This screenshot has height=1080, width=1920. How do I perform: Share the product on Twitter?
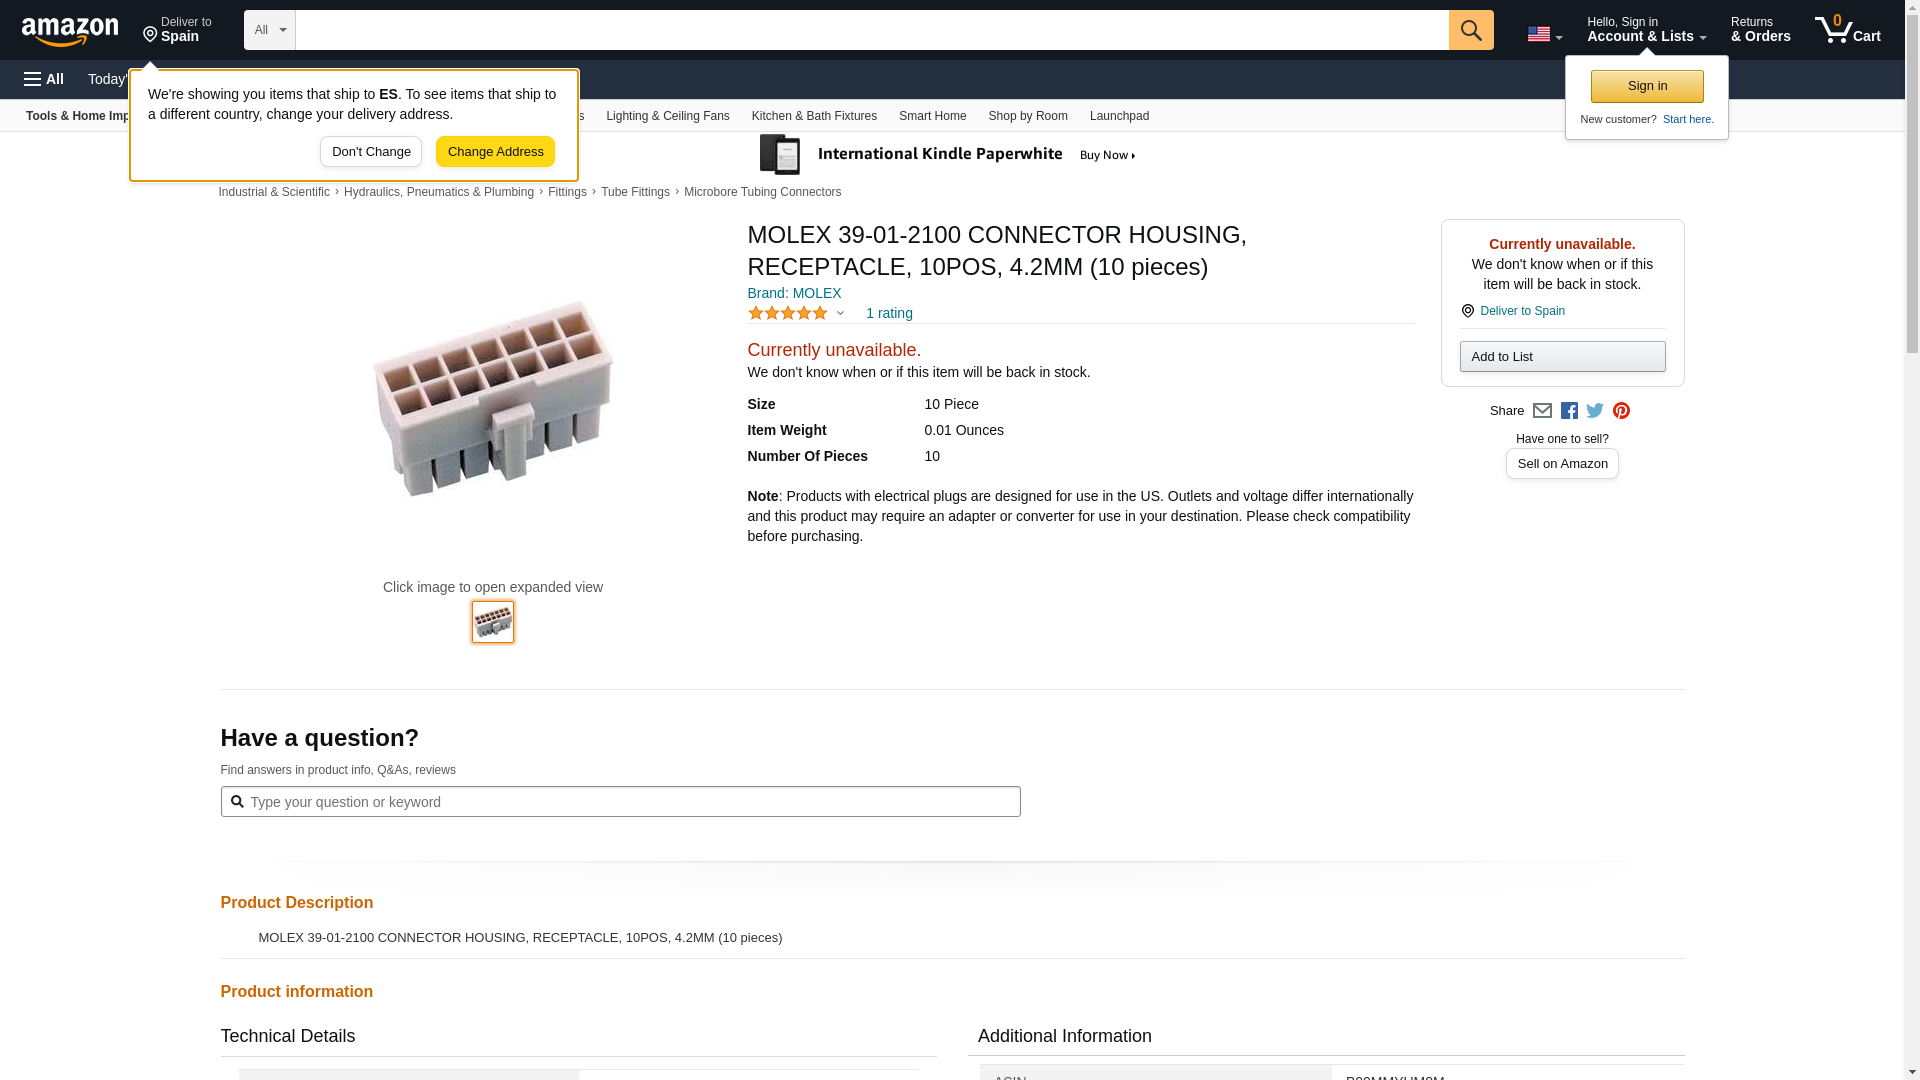pyautogui.click(x=1595, y=411)
